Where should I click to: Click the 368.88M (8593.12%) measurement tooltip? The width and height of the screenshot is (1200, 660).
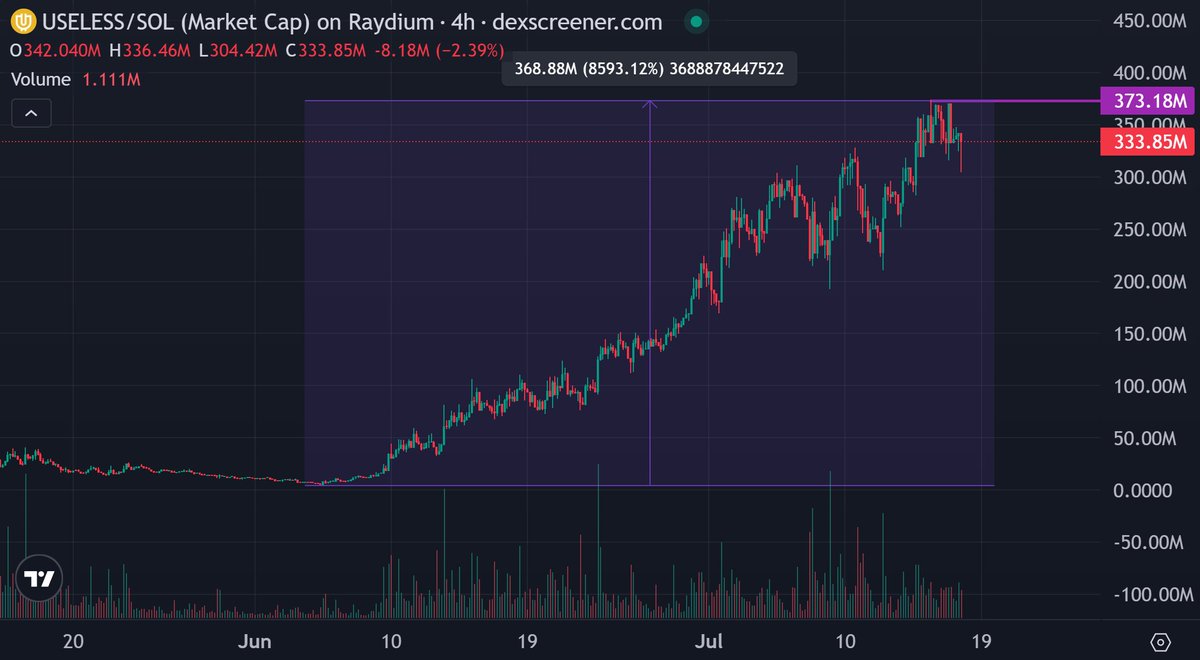point(650,69)
